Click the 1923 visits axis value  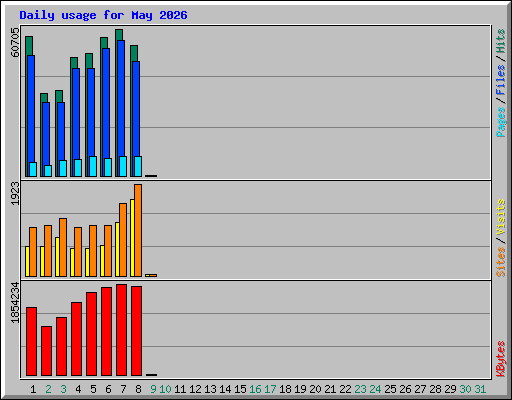(x=15, y=193)
